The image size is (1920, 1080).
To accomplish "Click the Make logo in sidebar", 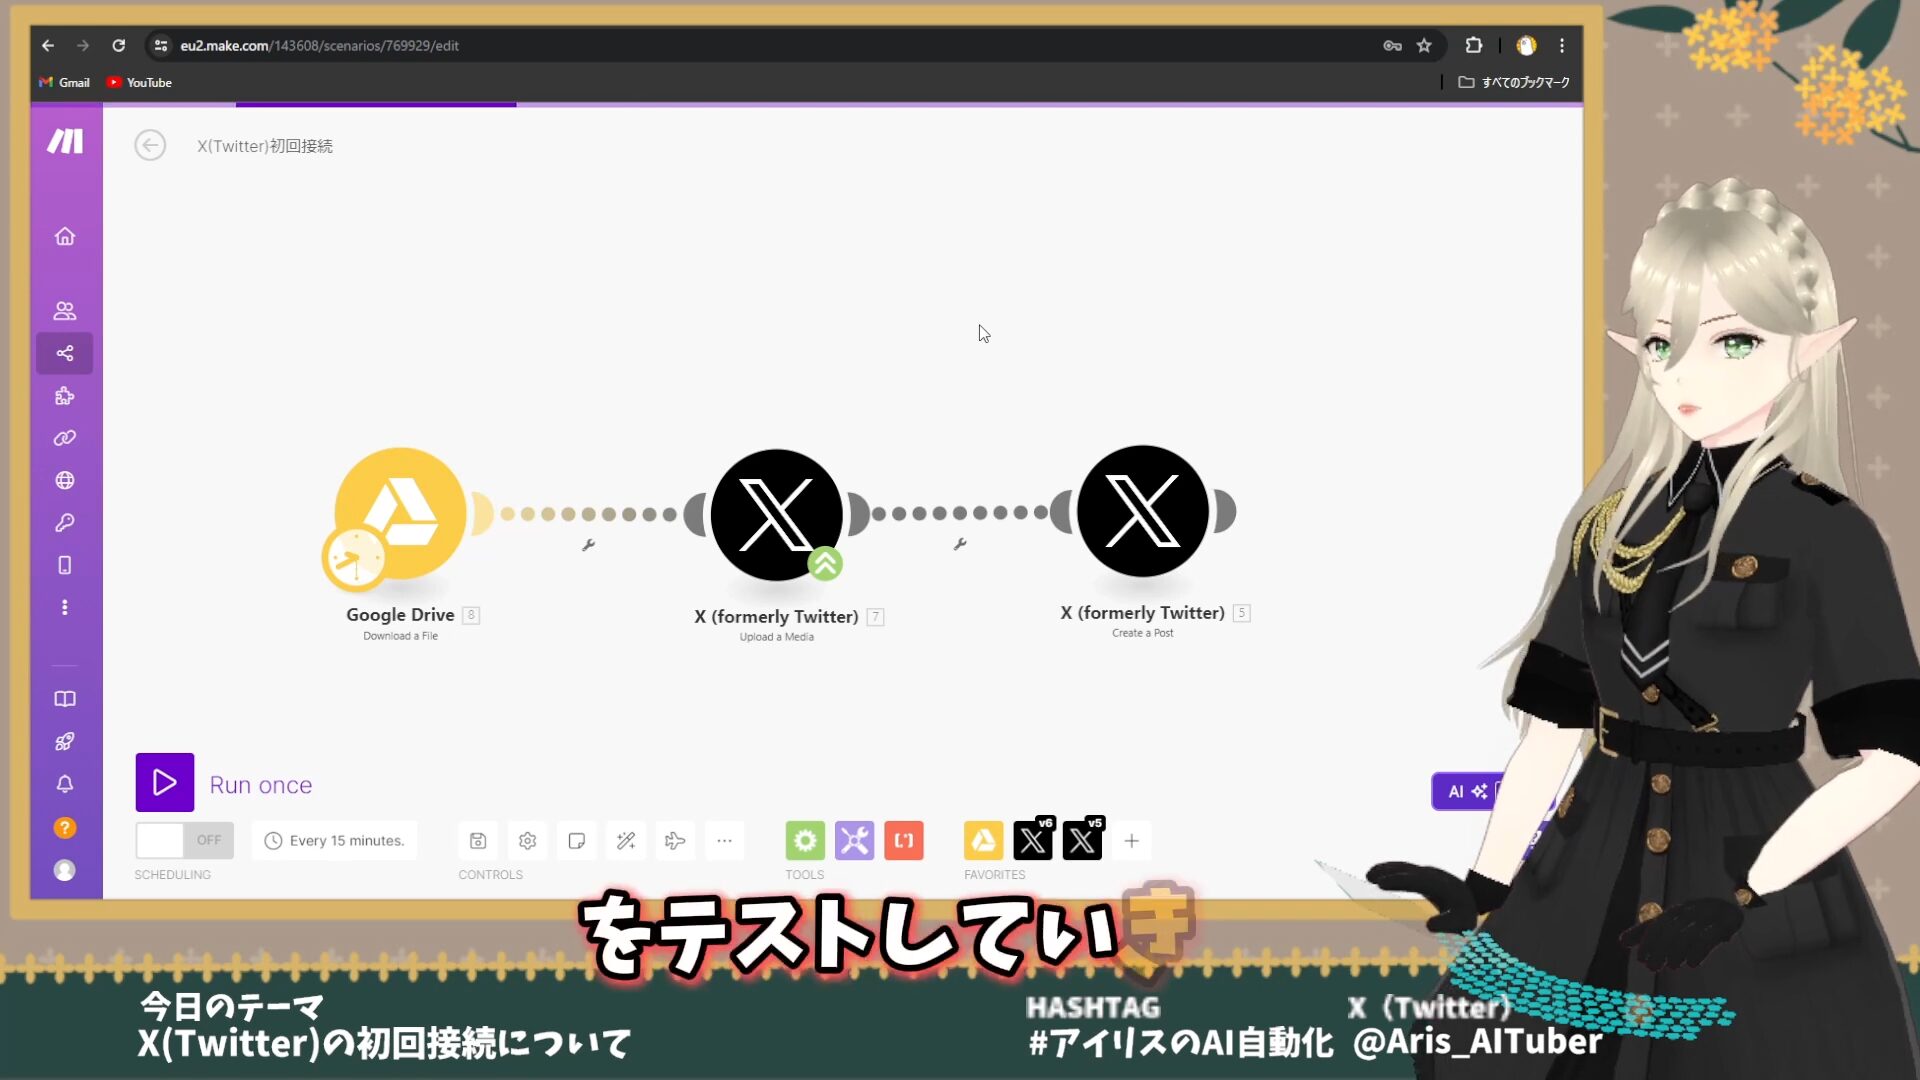I will tap(65, 142).
